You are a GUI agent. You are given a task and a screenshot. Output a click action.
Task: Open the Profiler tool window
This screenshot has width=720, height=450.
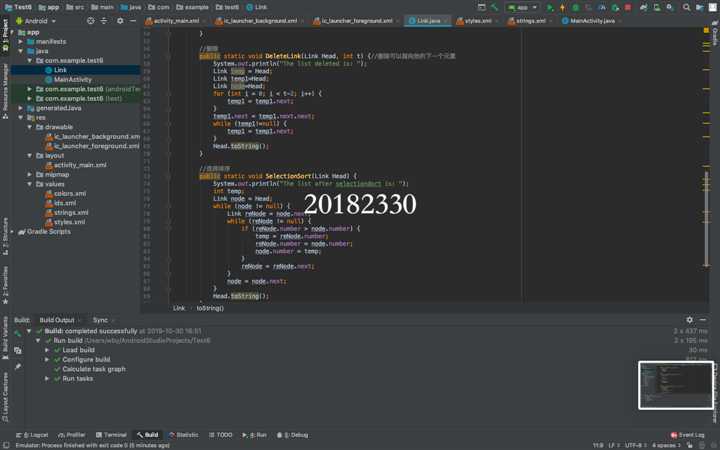72,435
